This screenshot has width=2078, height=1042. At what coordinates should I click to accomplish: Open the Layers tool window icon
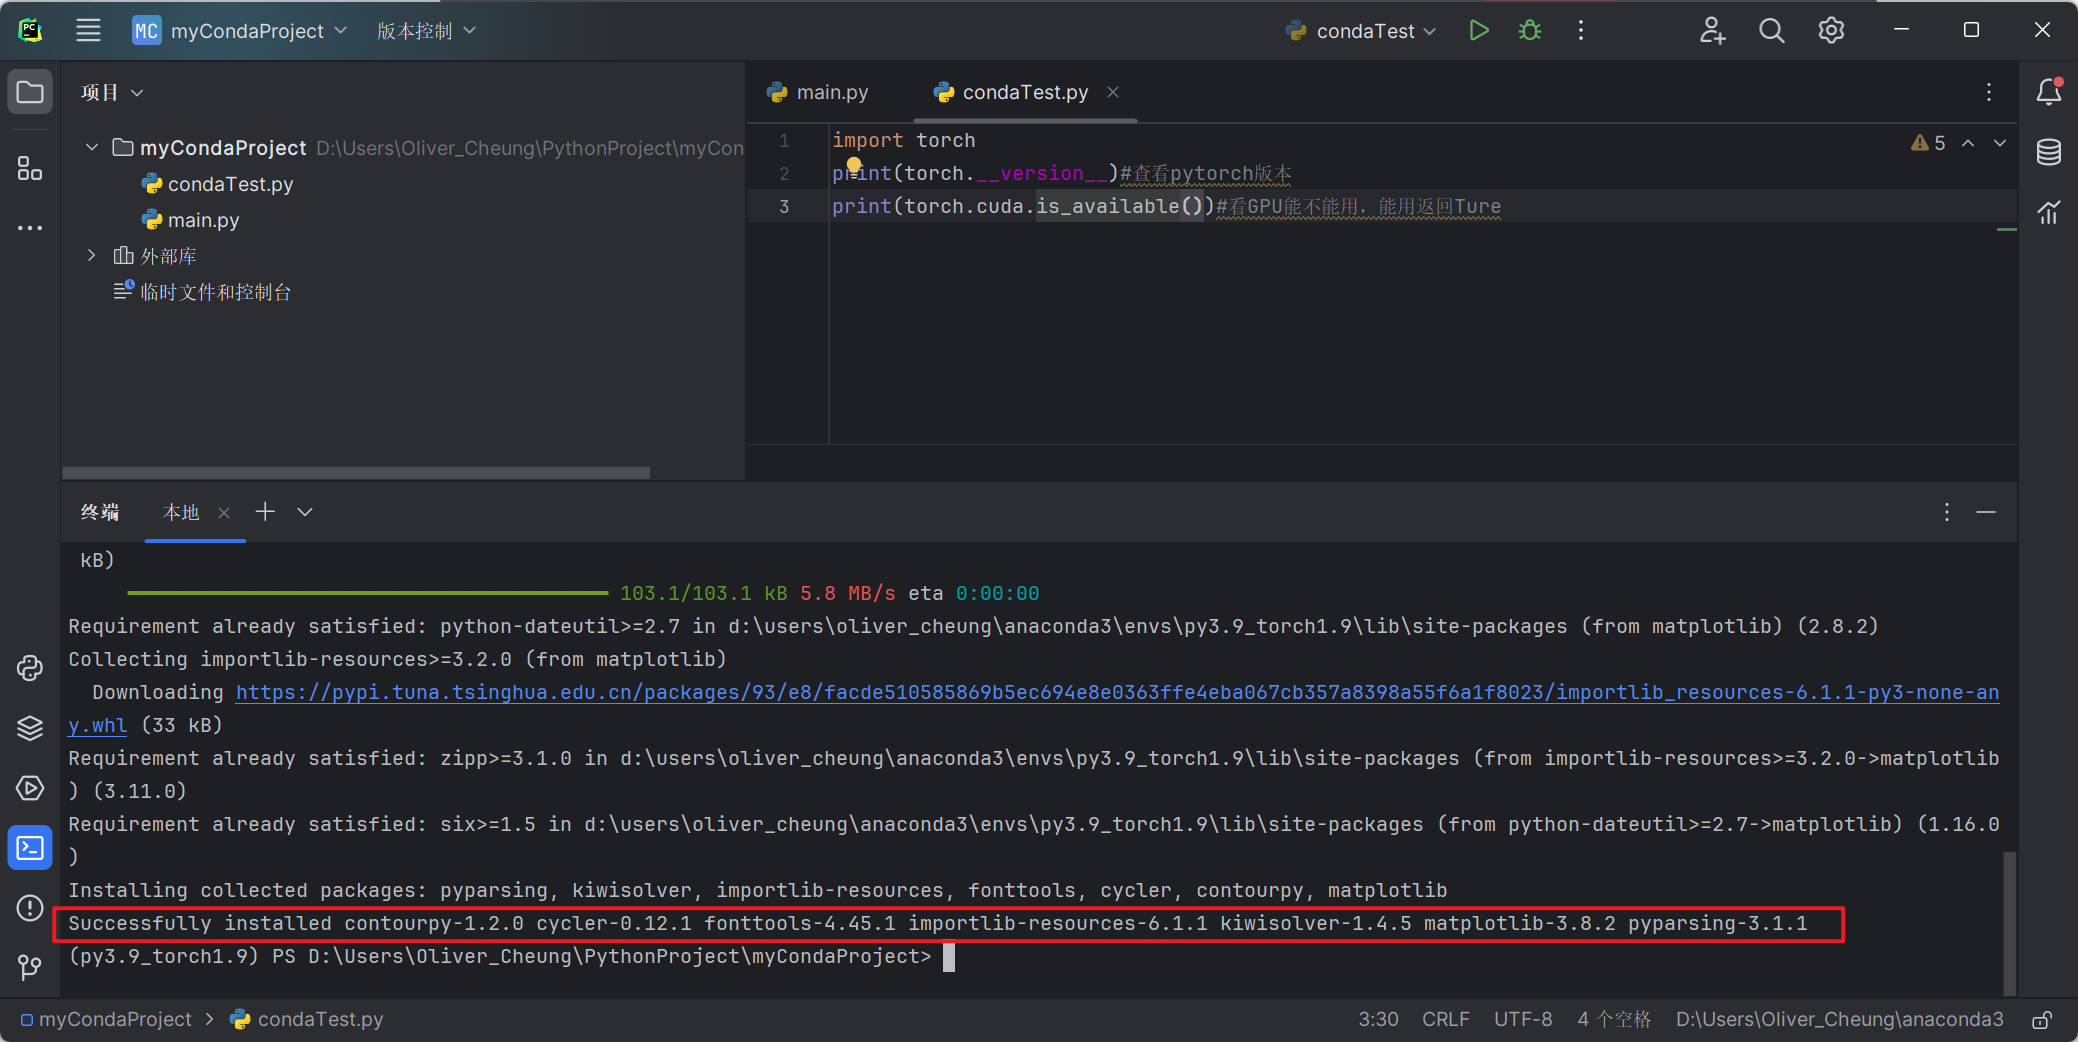pos(30,728)
